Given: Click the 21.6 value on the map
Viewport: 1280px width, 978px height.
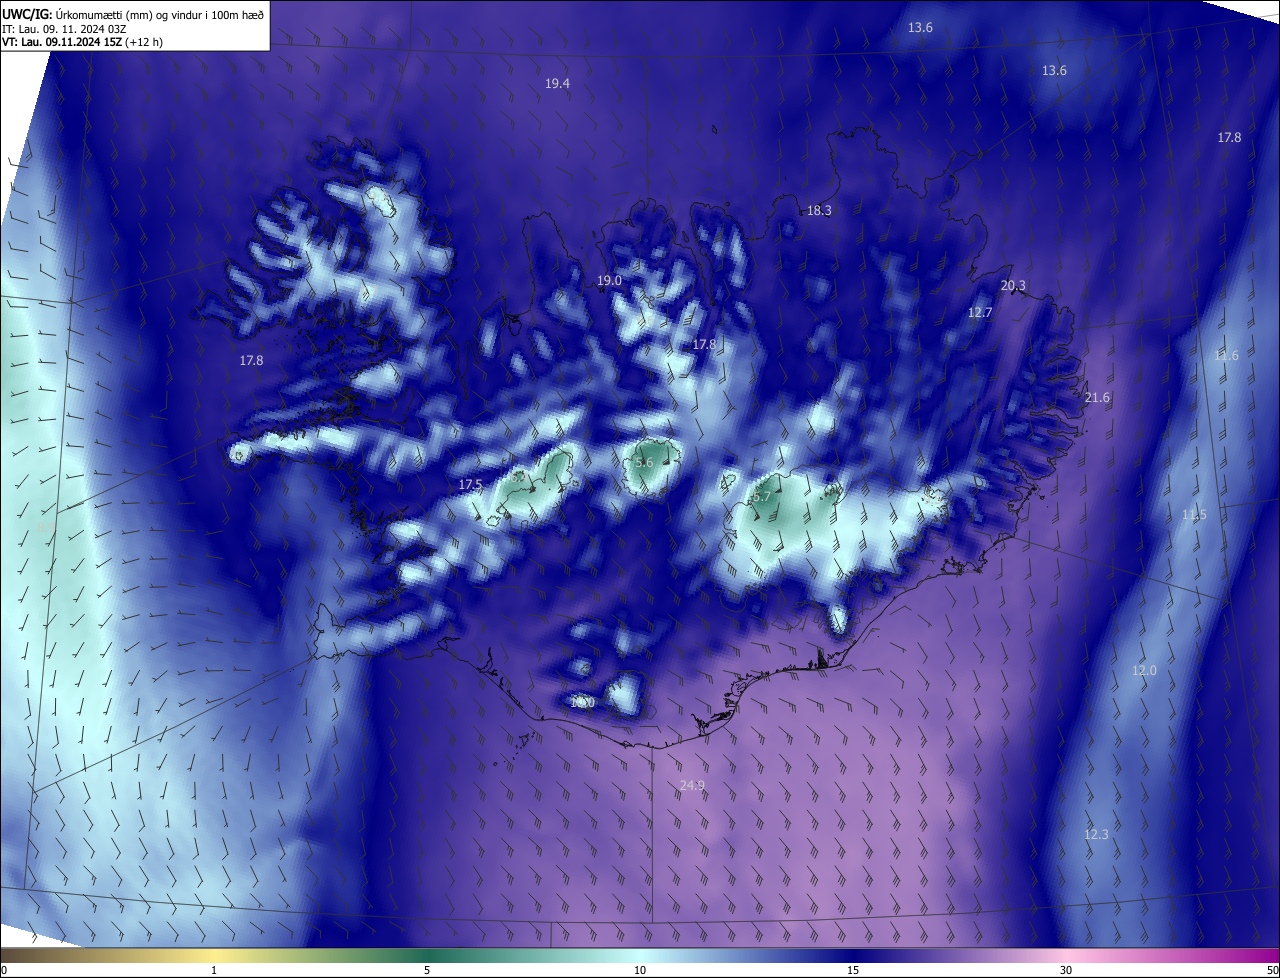Looking at the screenshot, I should tap(1097, 398).
